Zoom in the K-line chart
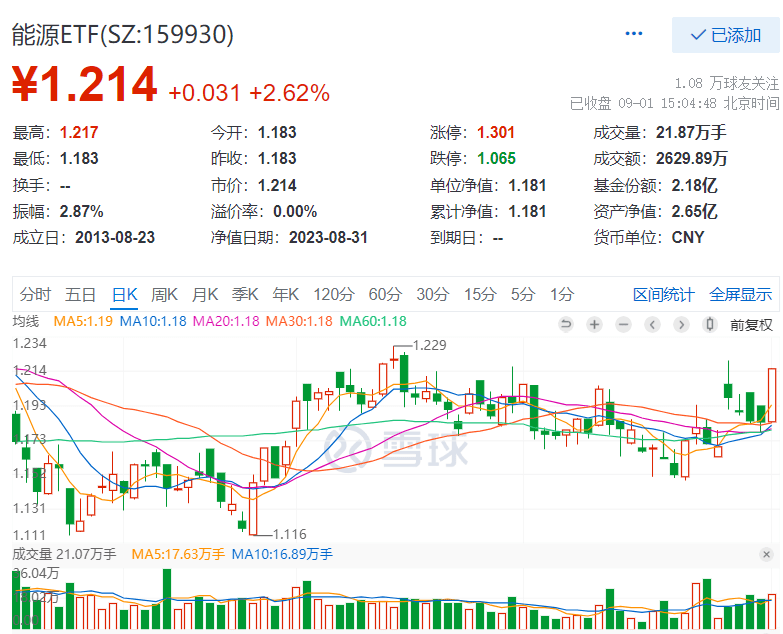 (594, 324)
